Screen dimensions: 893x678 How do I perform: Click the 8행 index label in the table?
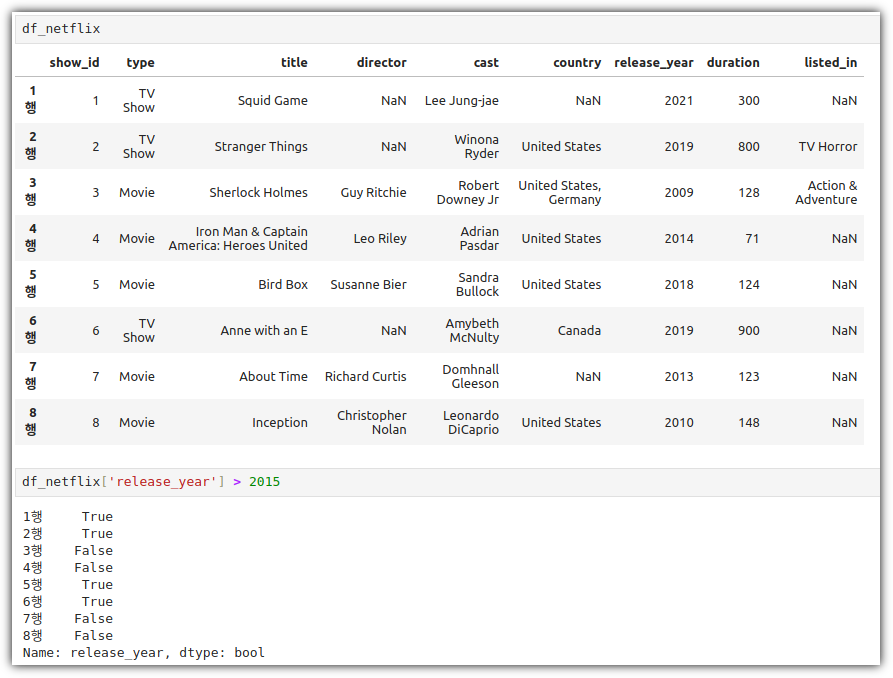click(x=32, y=421)
